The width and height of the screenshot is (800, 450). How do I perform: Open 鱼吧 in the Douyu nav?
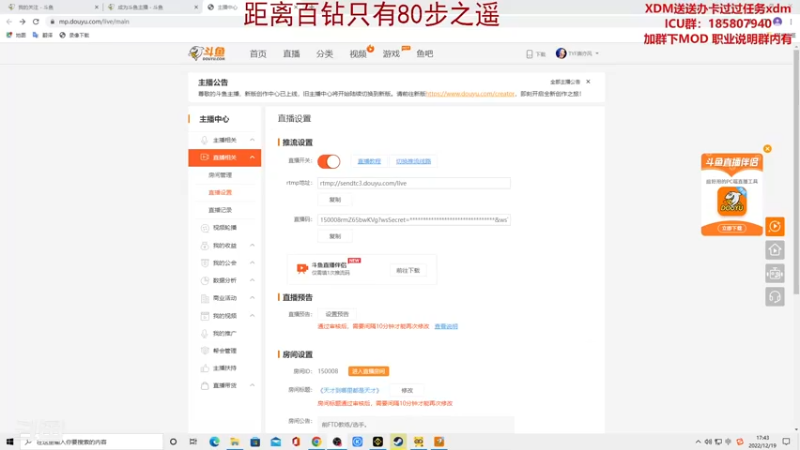pos(424,54)
